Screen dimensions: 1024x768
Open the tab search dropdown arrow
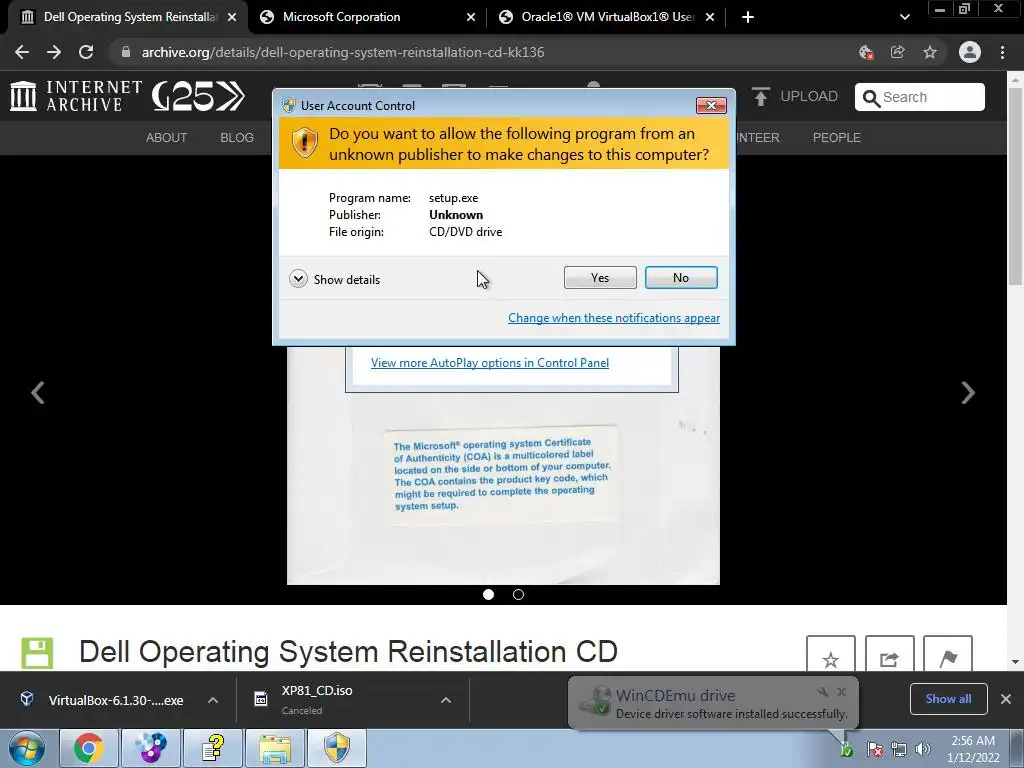(904, 17)
